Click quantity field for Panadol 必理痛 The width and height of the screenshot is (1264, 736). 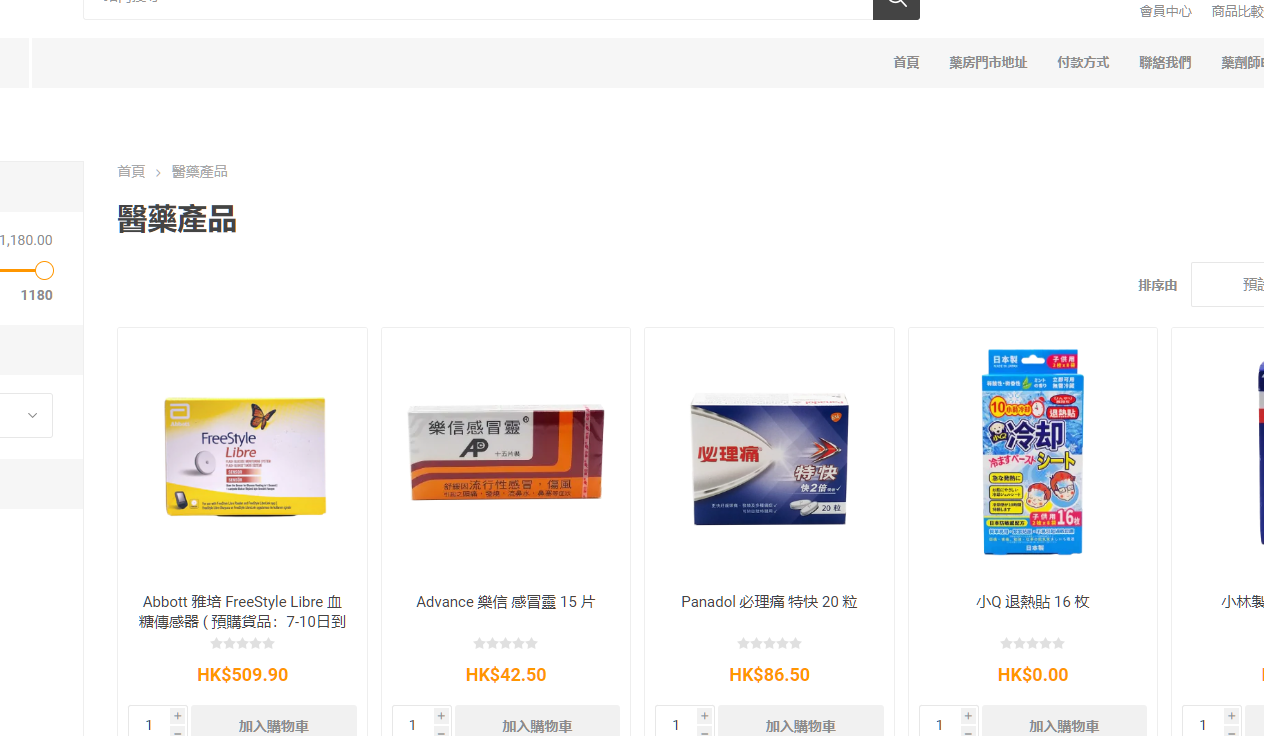(676, 721)
